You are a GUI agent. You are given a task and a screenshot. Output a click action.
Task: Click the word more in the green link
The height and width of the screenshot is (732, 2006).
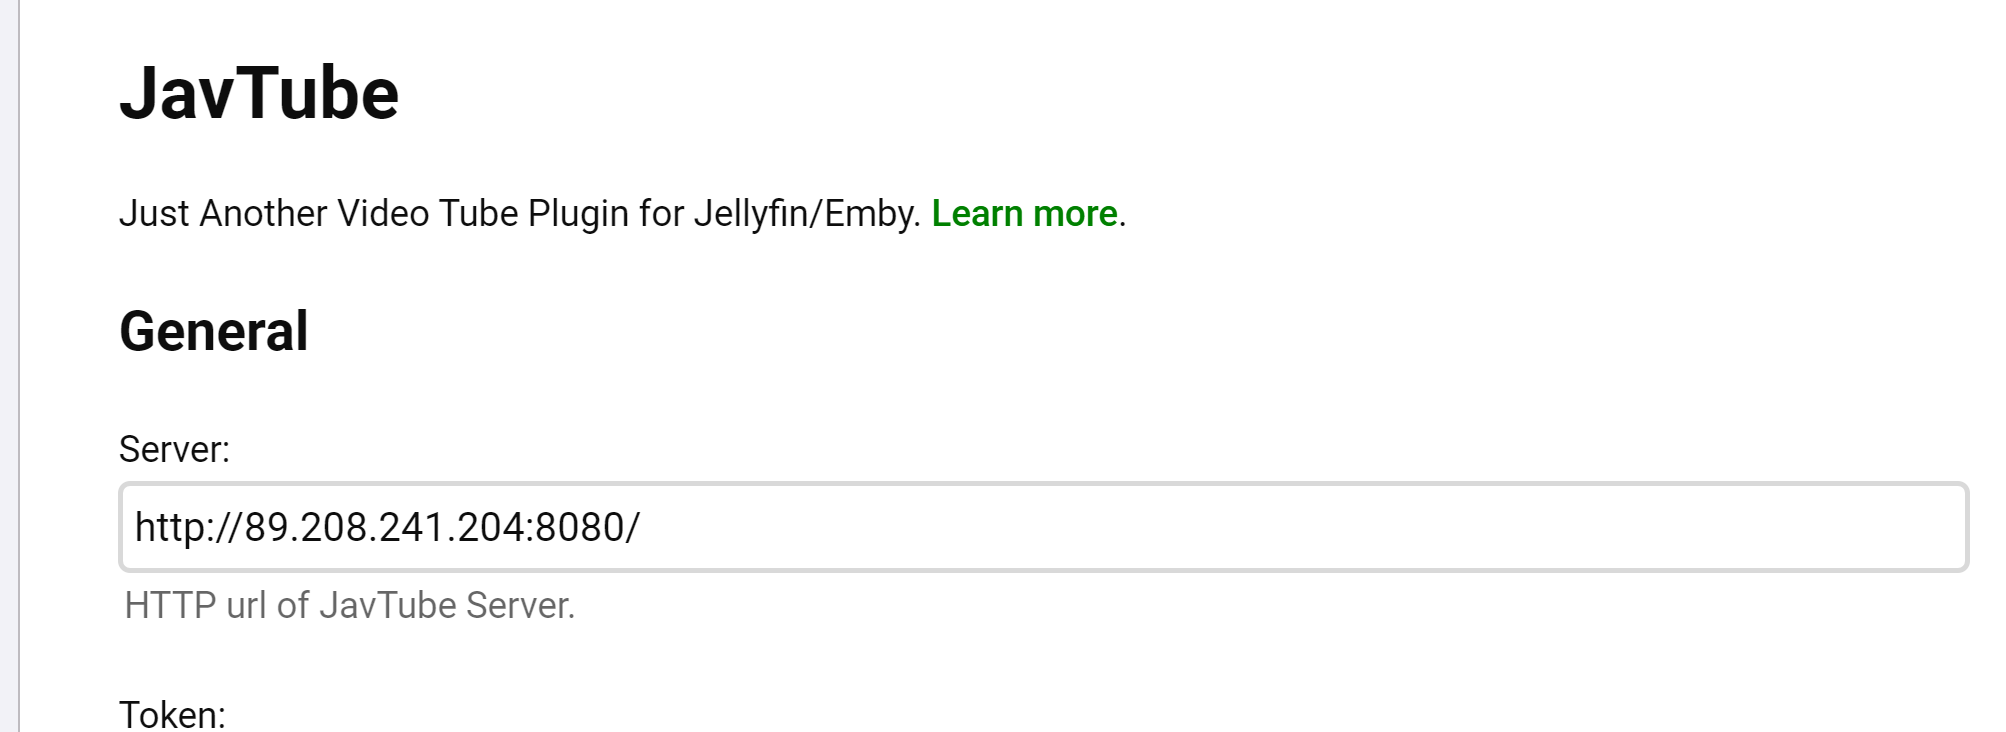click(x=1075, y=214)
